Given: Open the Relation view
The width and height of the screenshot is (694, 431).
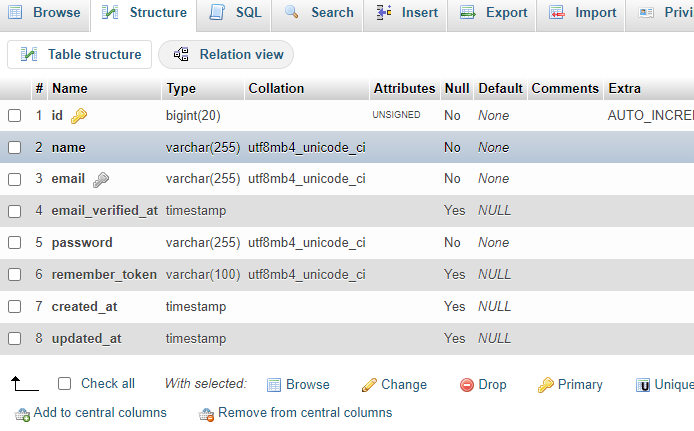Looking at the screenshot, I should coord(227,55).
